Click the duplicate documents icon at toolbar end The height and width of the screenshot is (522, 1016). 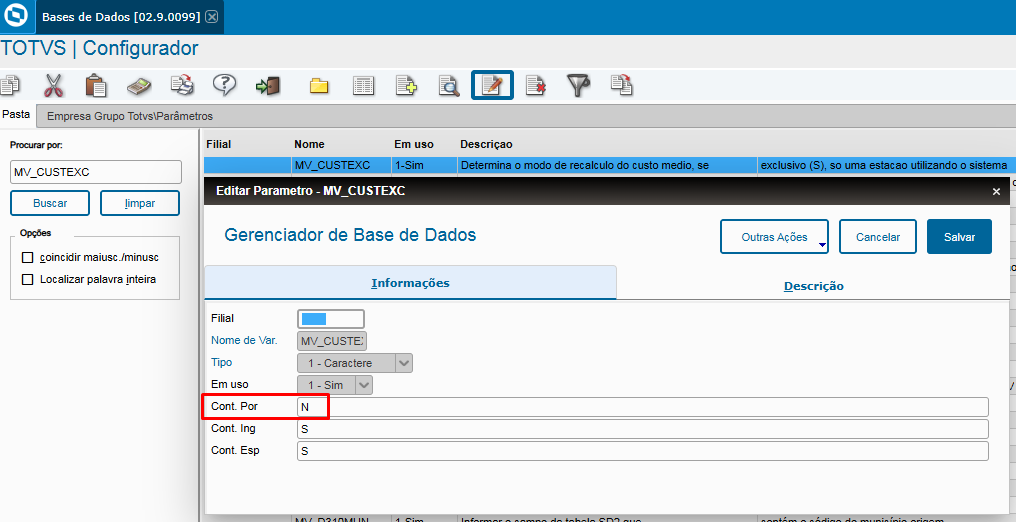click(x=621, y=85)
